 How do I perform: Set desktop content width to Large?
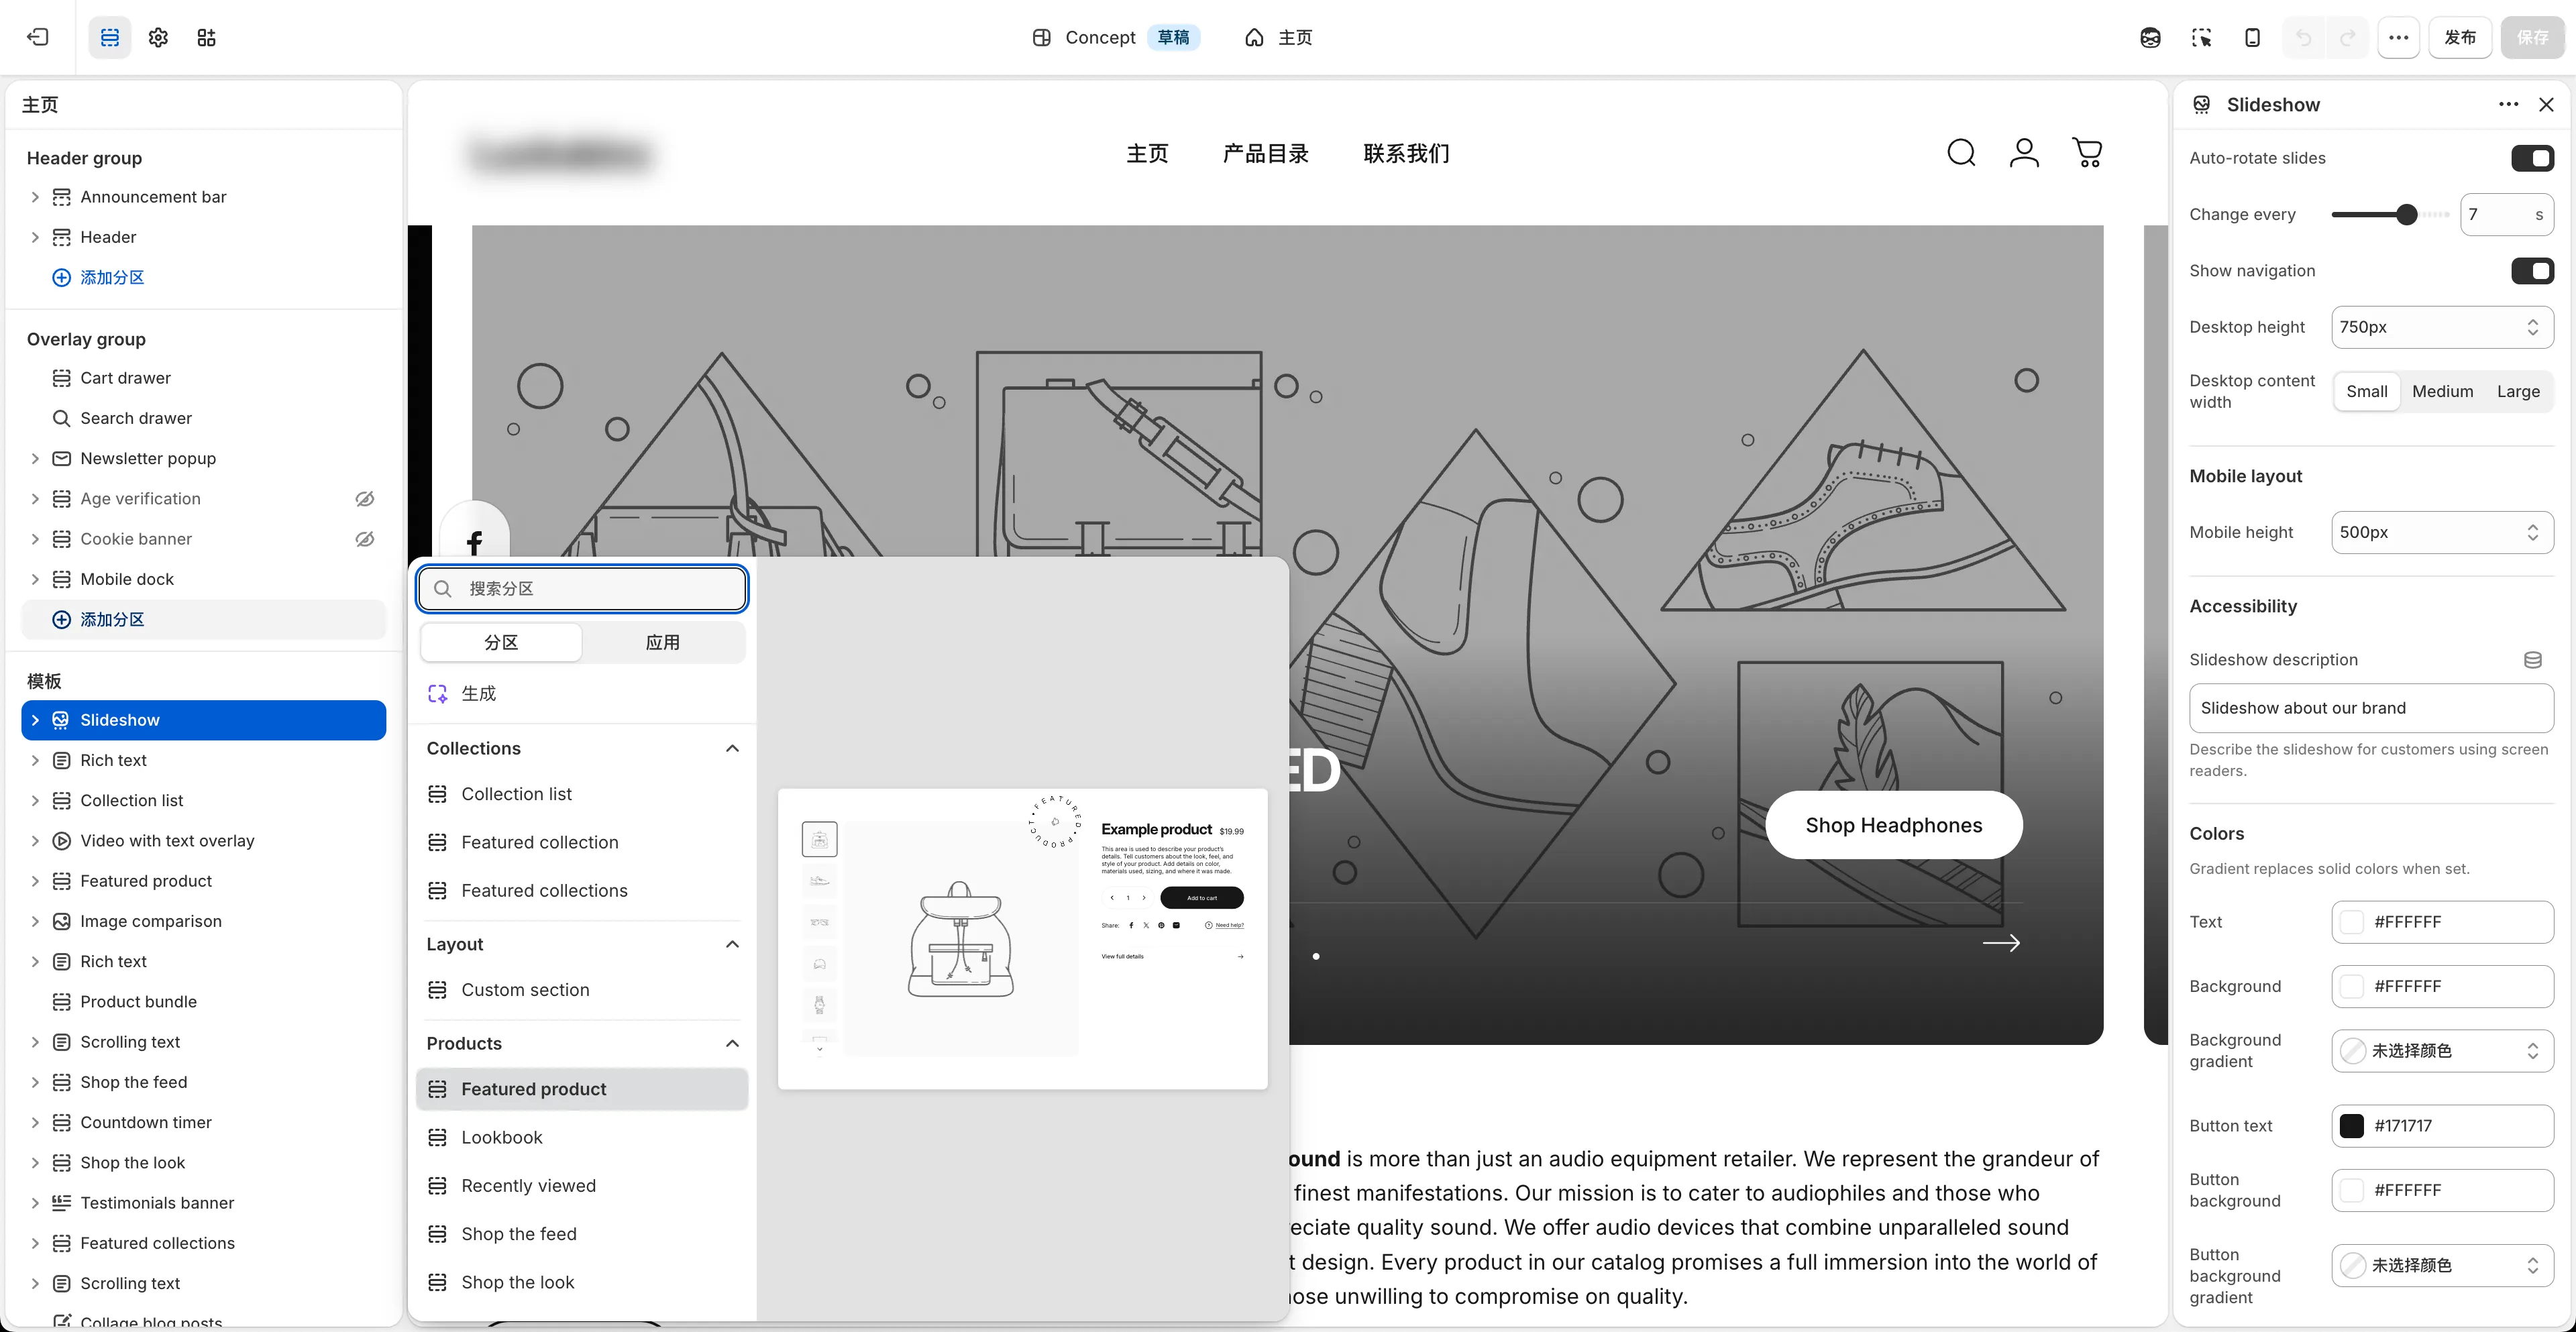pyautogui.click(x=2517, y=391)
